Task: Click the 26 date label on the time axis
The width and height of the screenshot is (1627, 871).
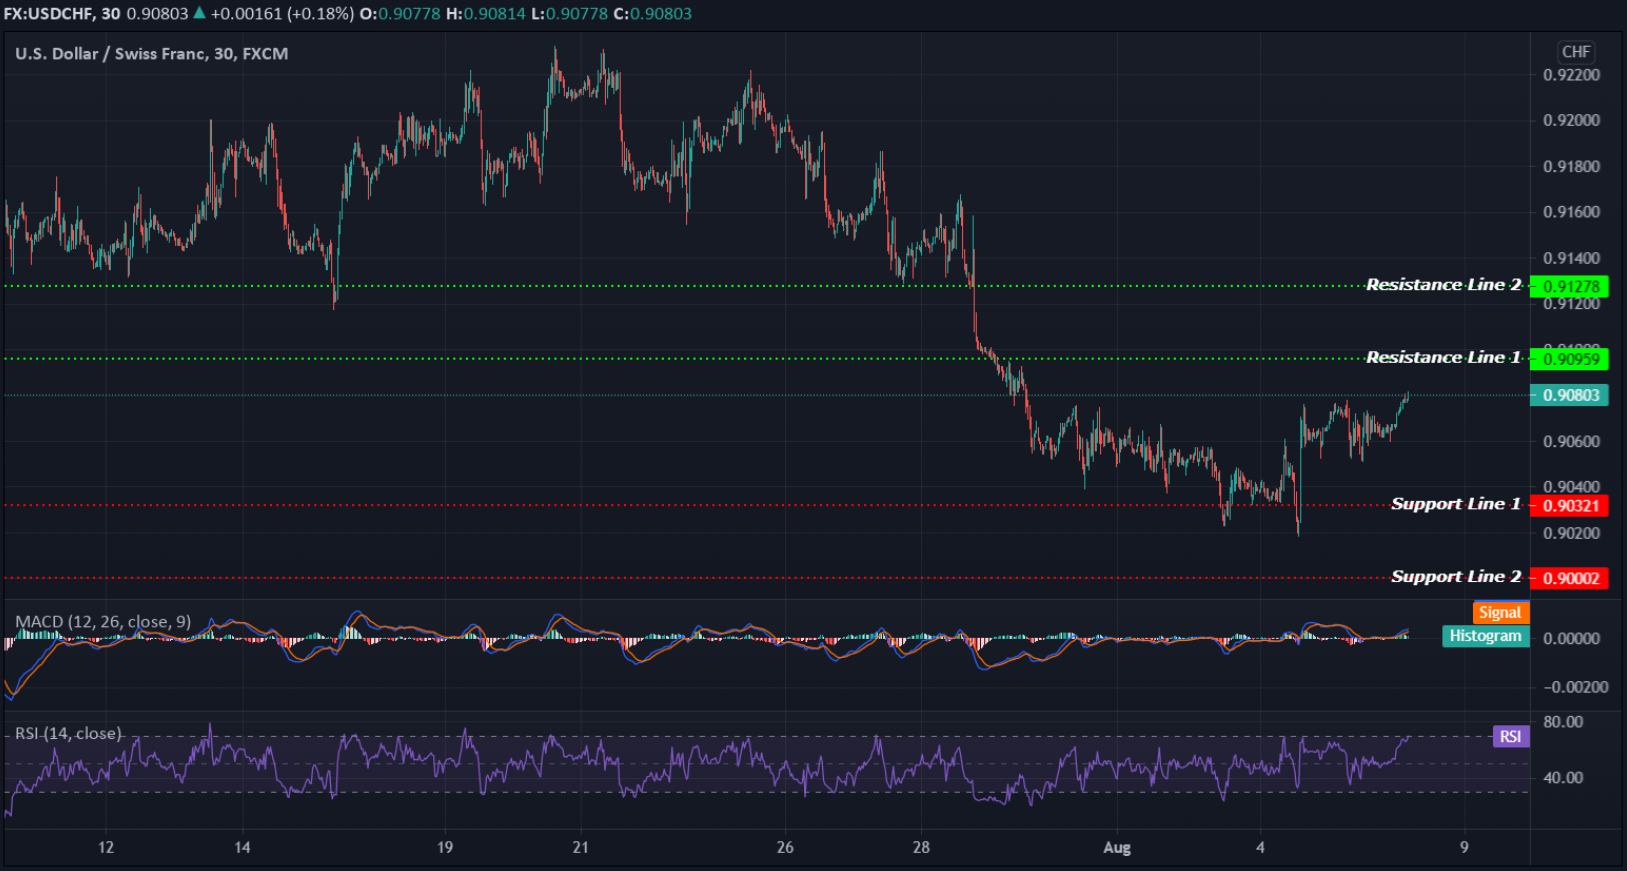Action: [x=785, y=848]
